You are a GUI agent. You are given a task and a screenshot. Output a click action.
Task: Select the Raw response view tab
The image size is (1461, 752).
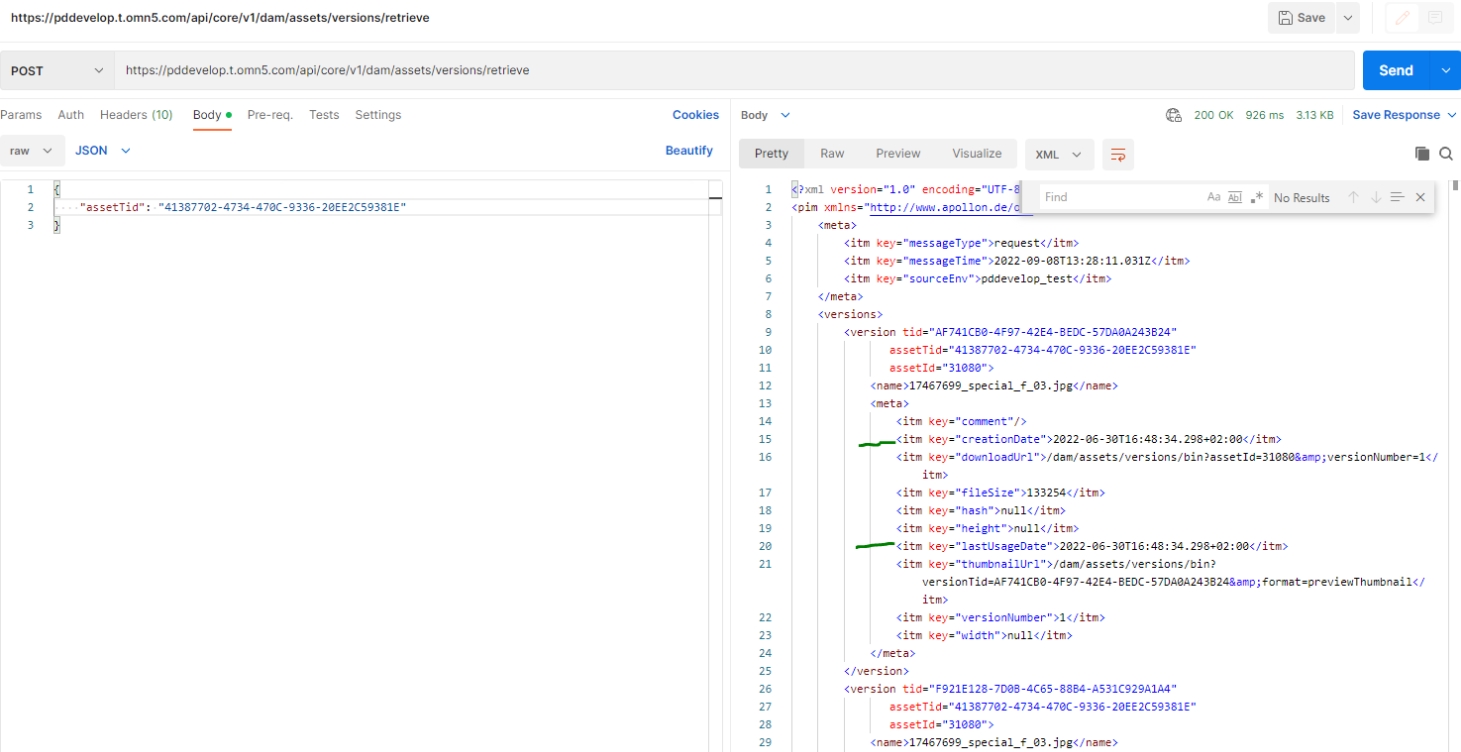(832, 154)
